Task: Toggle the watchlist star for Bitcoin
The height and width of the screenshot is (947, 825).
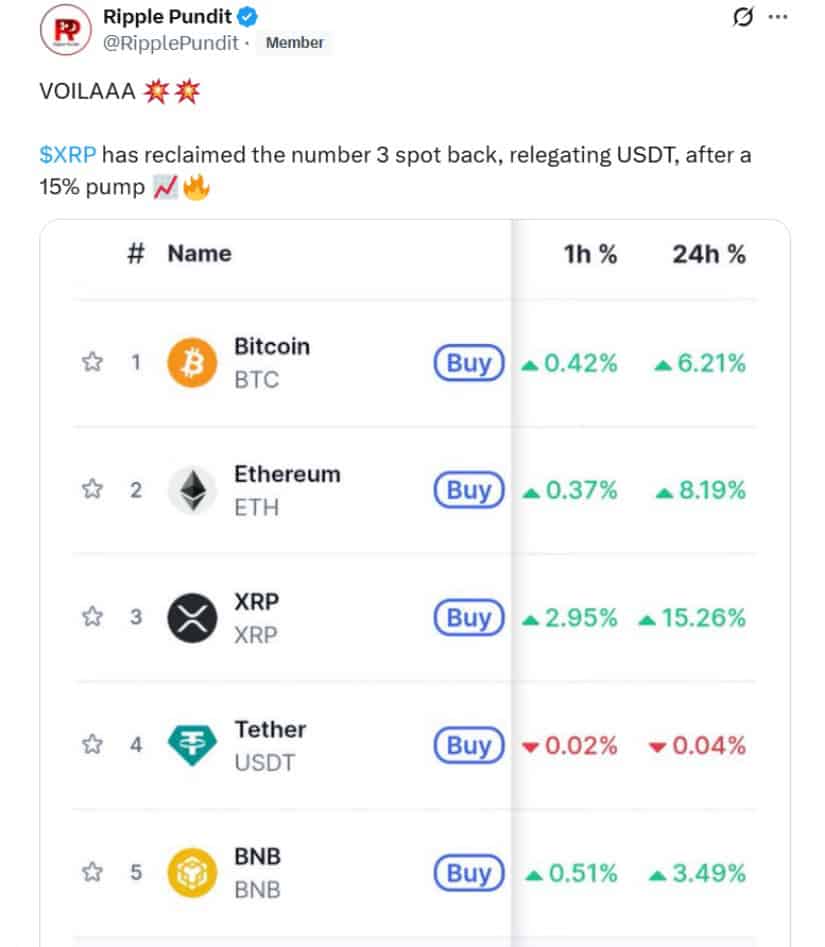Action: point(92,362)
